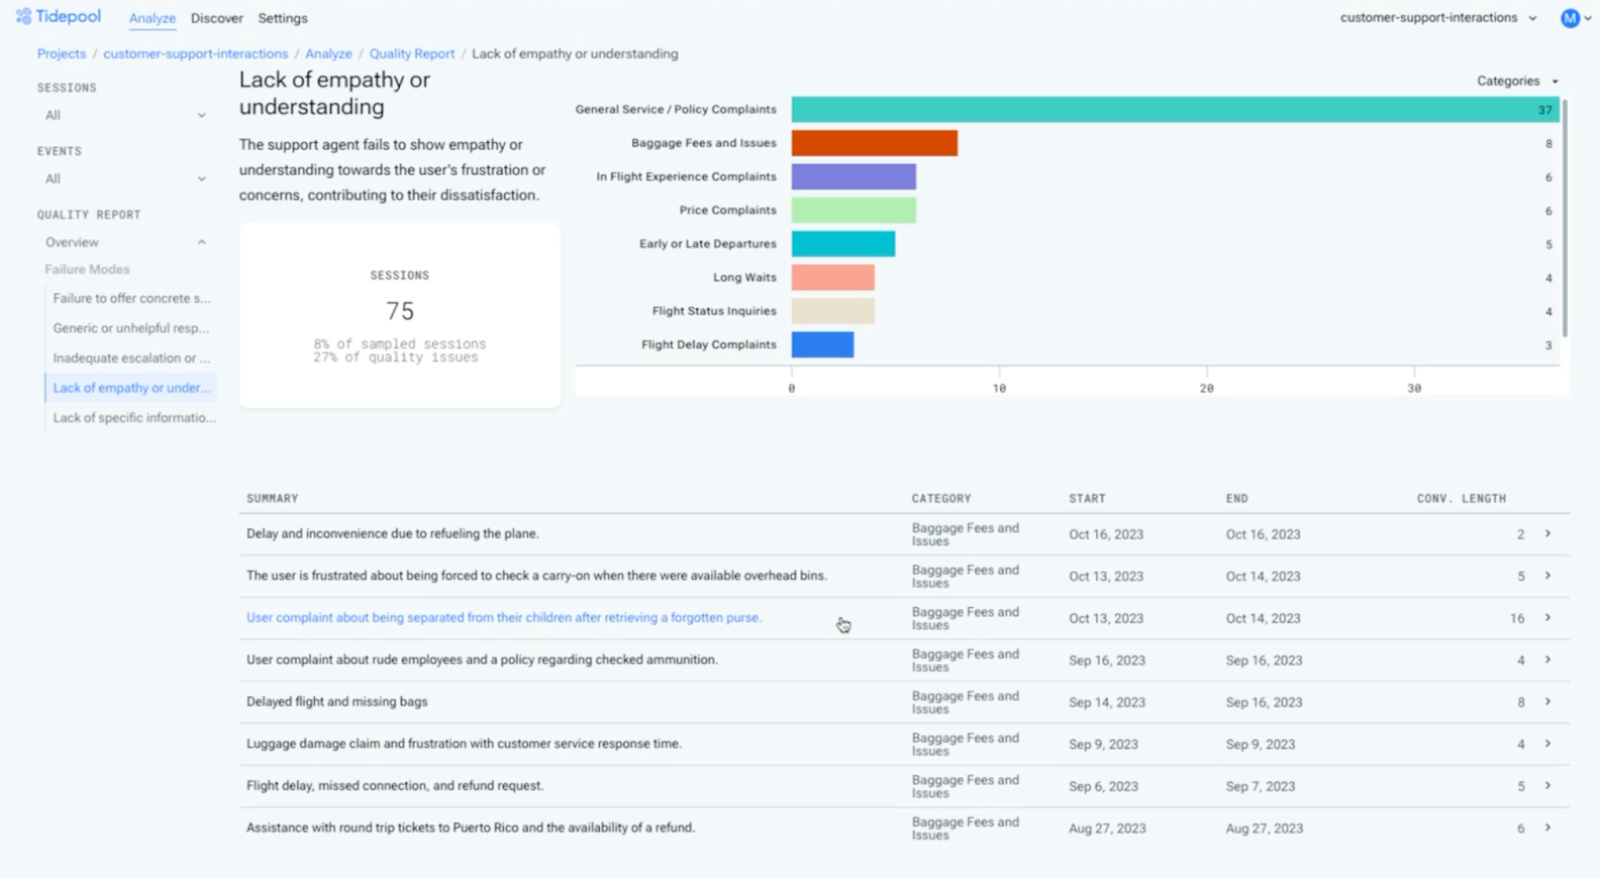Image resolution: width=1600 pixels, height=878 pixels.
Task: Open row arrow for refueling delay session
Action: click(1547, 534)
